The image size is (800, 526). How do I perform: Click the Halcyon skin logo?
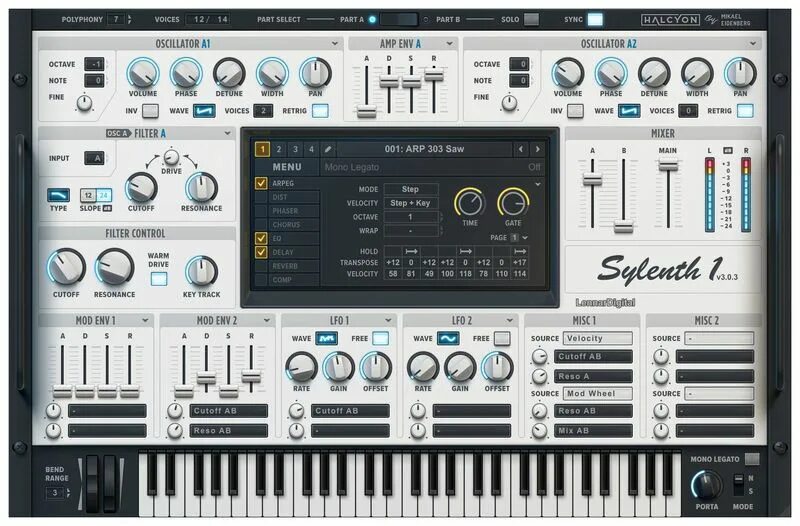click(670, 20)
